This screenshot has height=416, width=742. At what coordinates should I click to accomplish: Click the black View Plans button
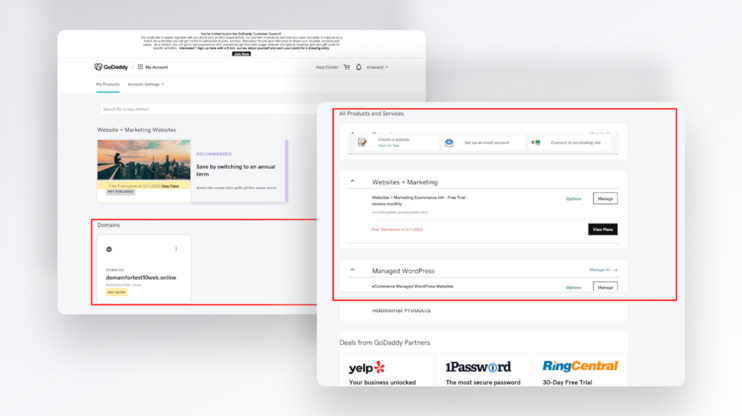[602, 230]
